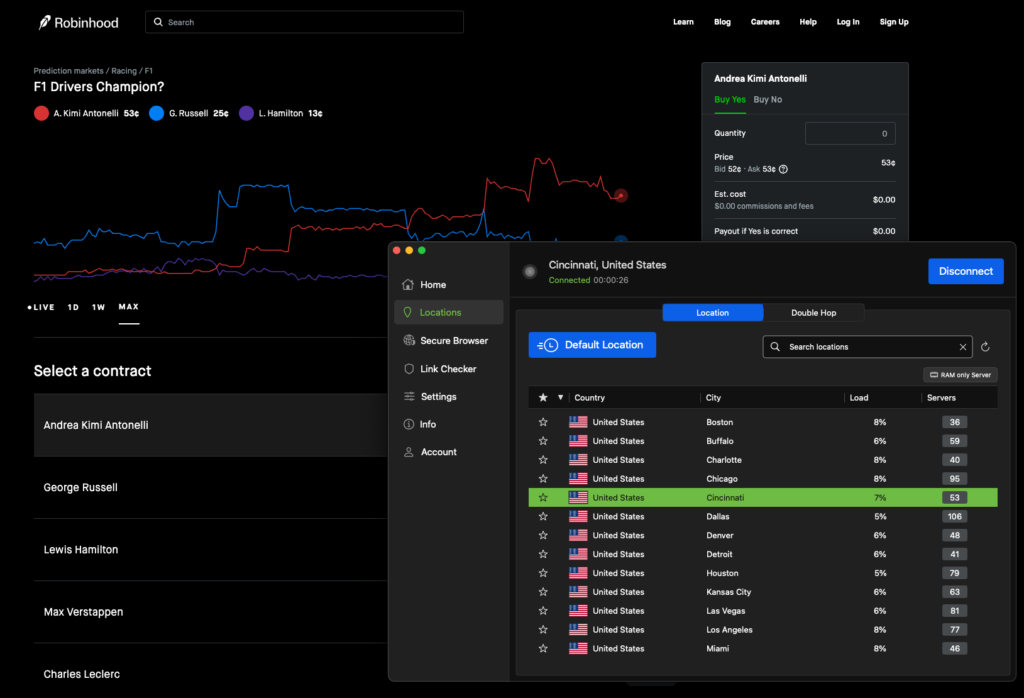Select the Houston server row
The image size is (1024, 698).
point(763,573)
